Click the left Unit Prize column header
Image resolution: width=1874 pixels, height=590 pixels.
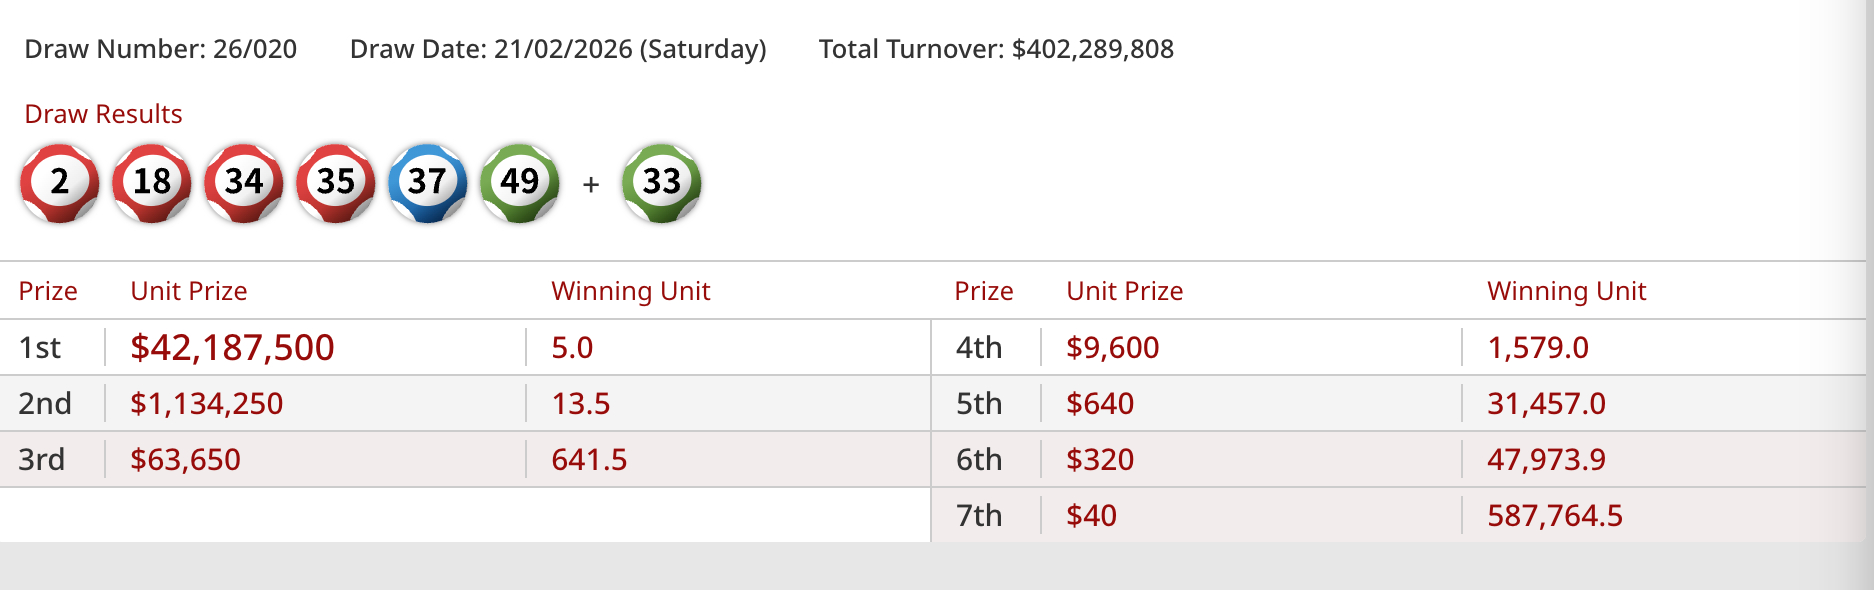pos(189,291)
